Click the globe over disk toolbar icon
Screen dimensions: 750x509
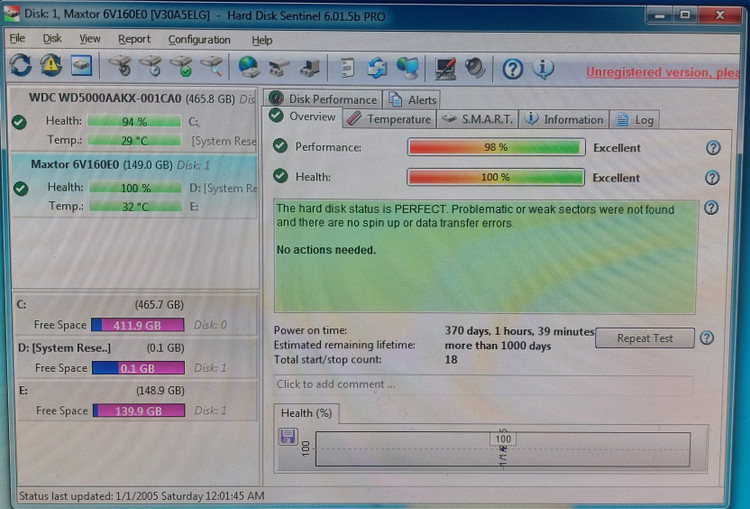249,66
